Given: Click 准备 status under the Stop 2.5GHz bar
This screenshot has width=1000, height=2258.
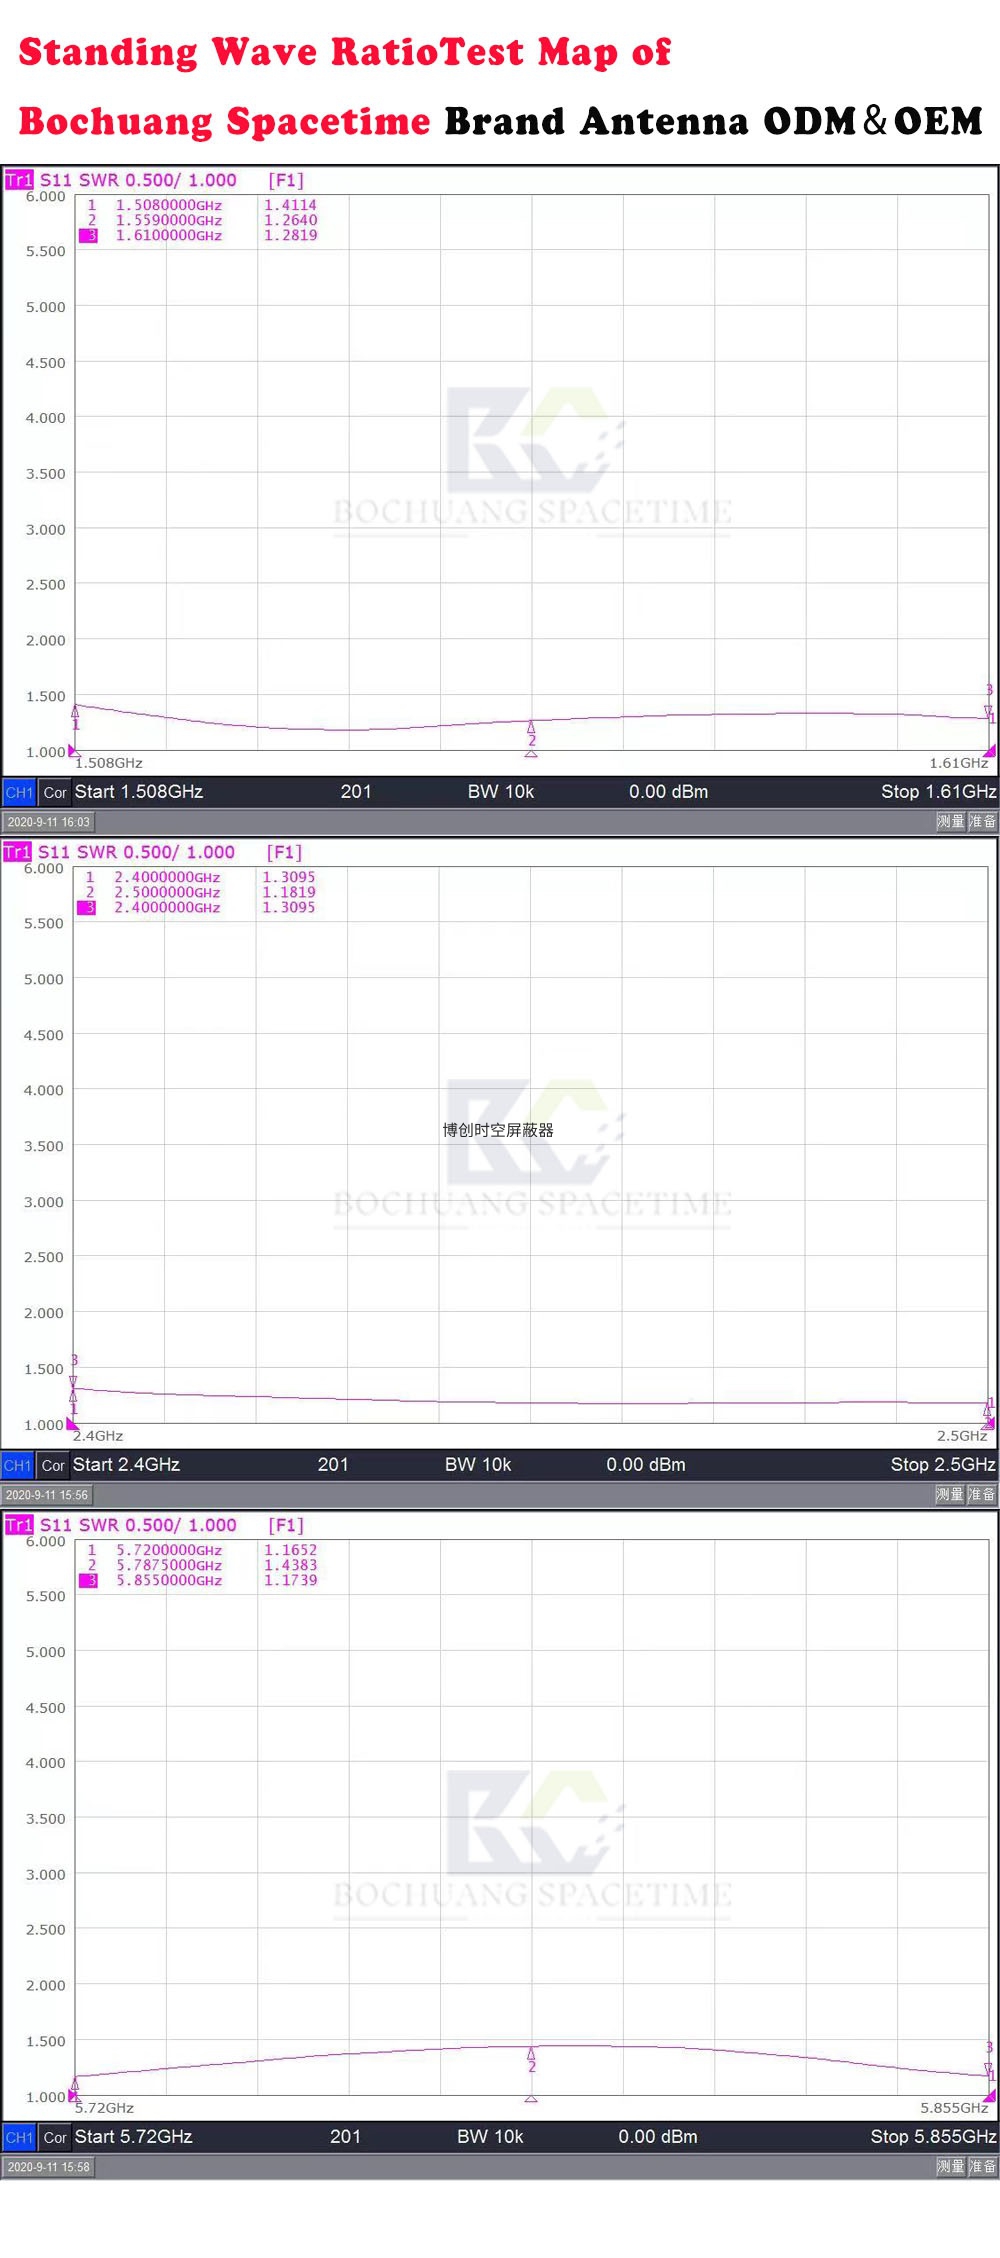Looking at the screenshot, I should (983, 1495).
